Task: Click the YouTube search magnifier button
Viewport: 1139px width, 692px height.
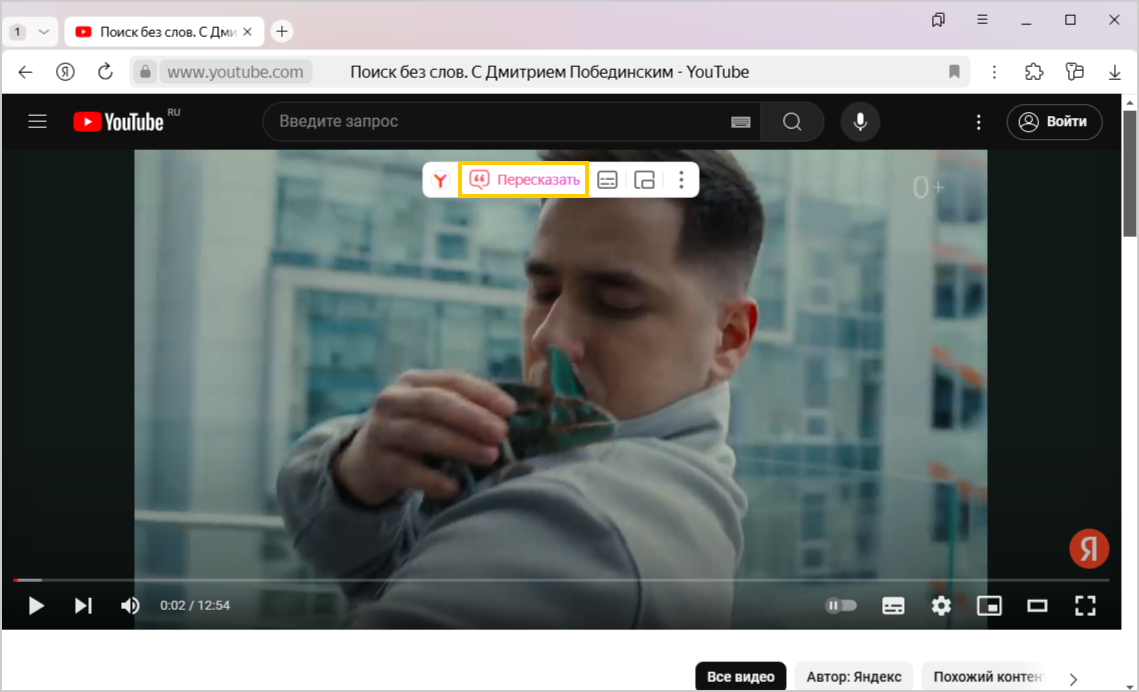Action: (792, 122)
